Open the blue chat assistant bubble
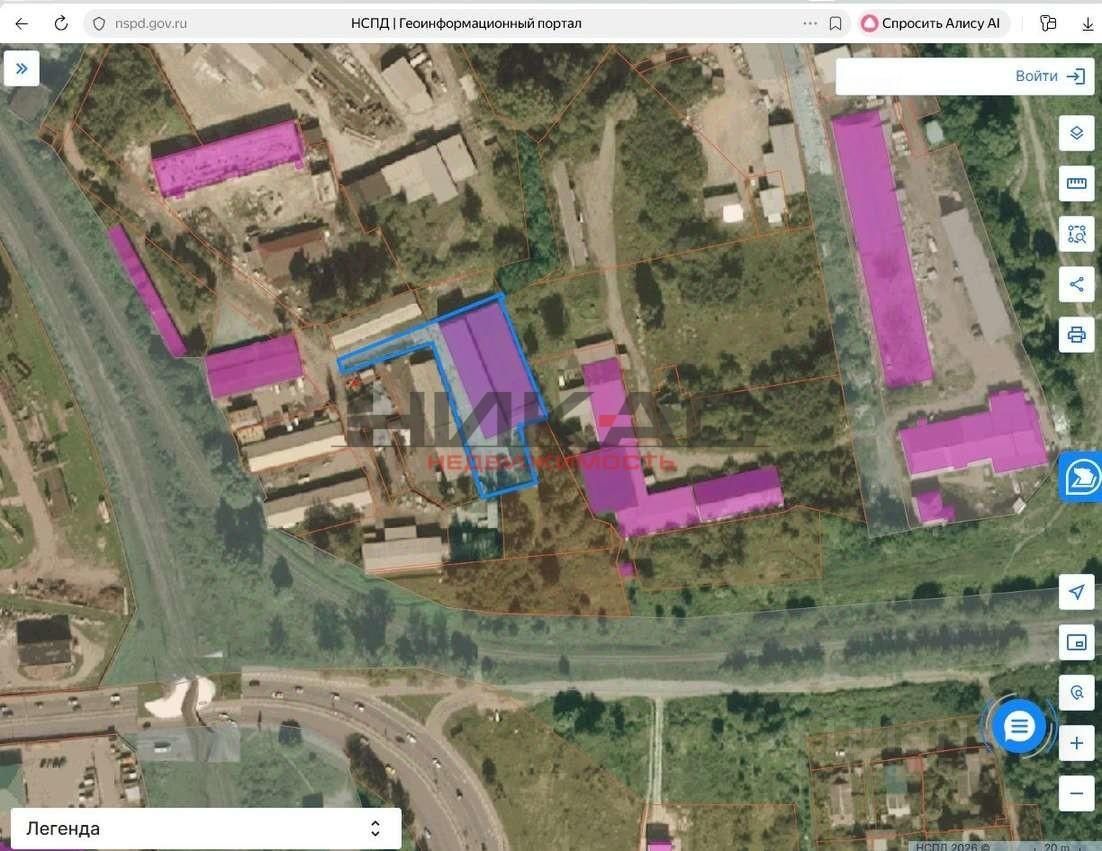Image resolution: width=1102 pixels, height=851 pixels. tap(1018, 726)
